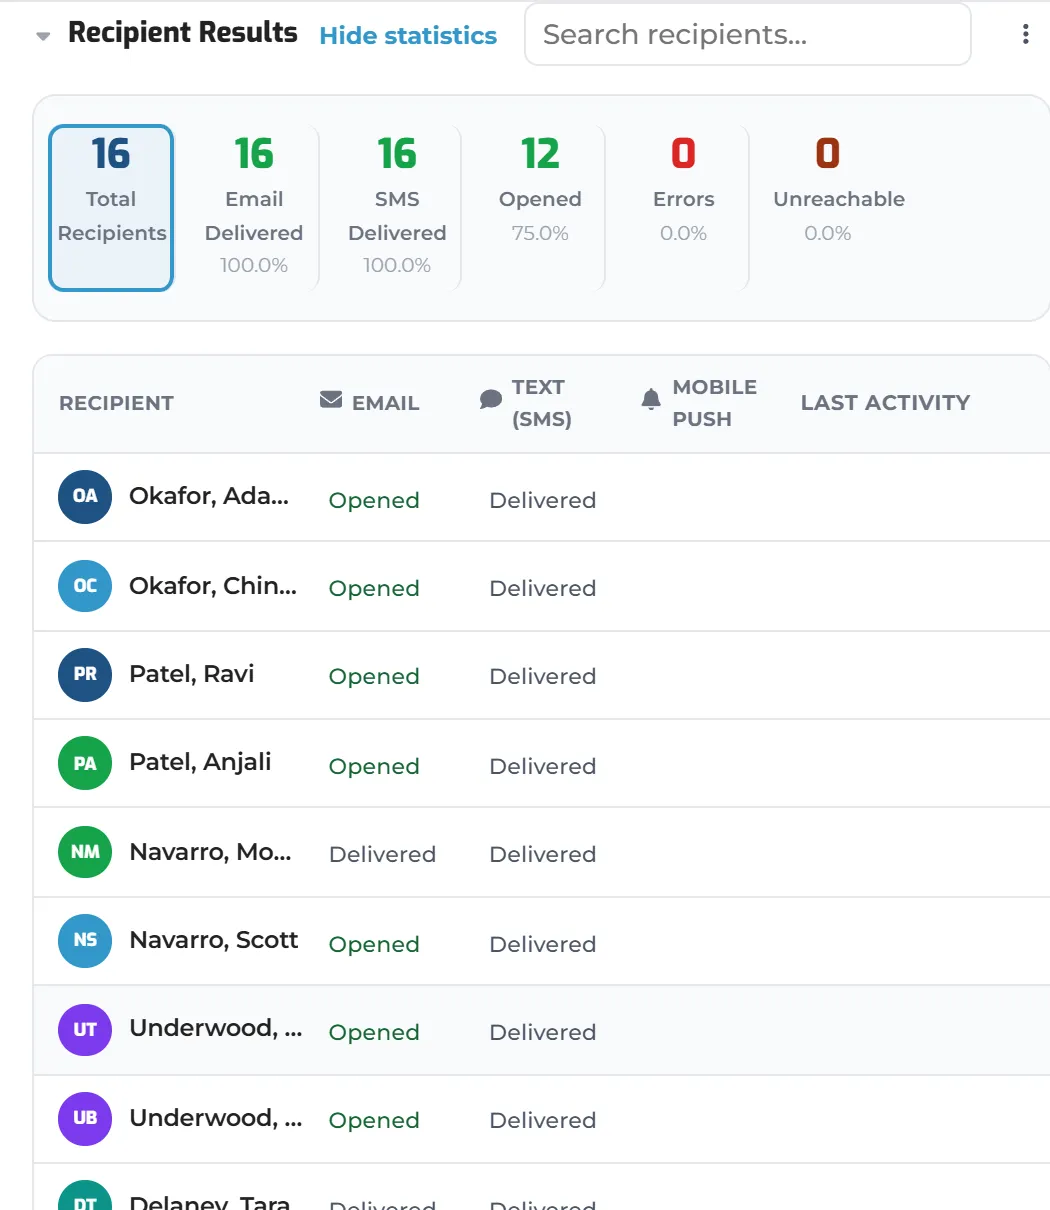Click the UT Underwood avatar
This screenshot has height=1210, width=1050.
(85, 1029)
